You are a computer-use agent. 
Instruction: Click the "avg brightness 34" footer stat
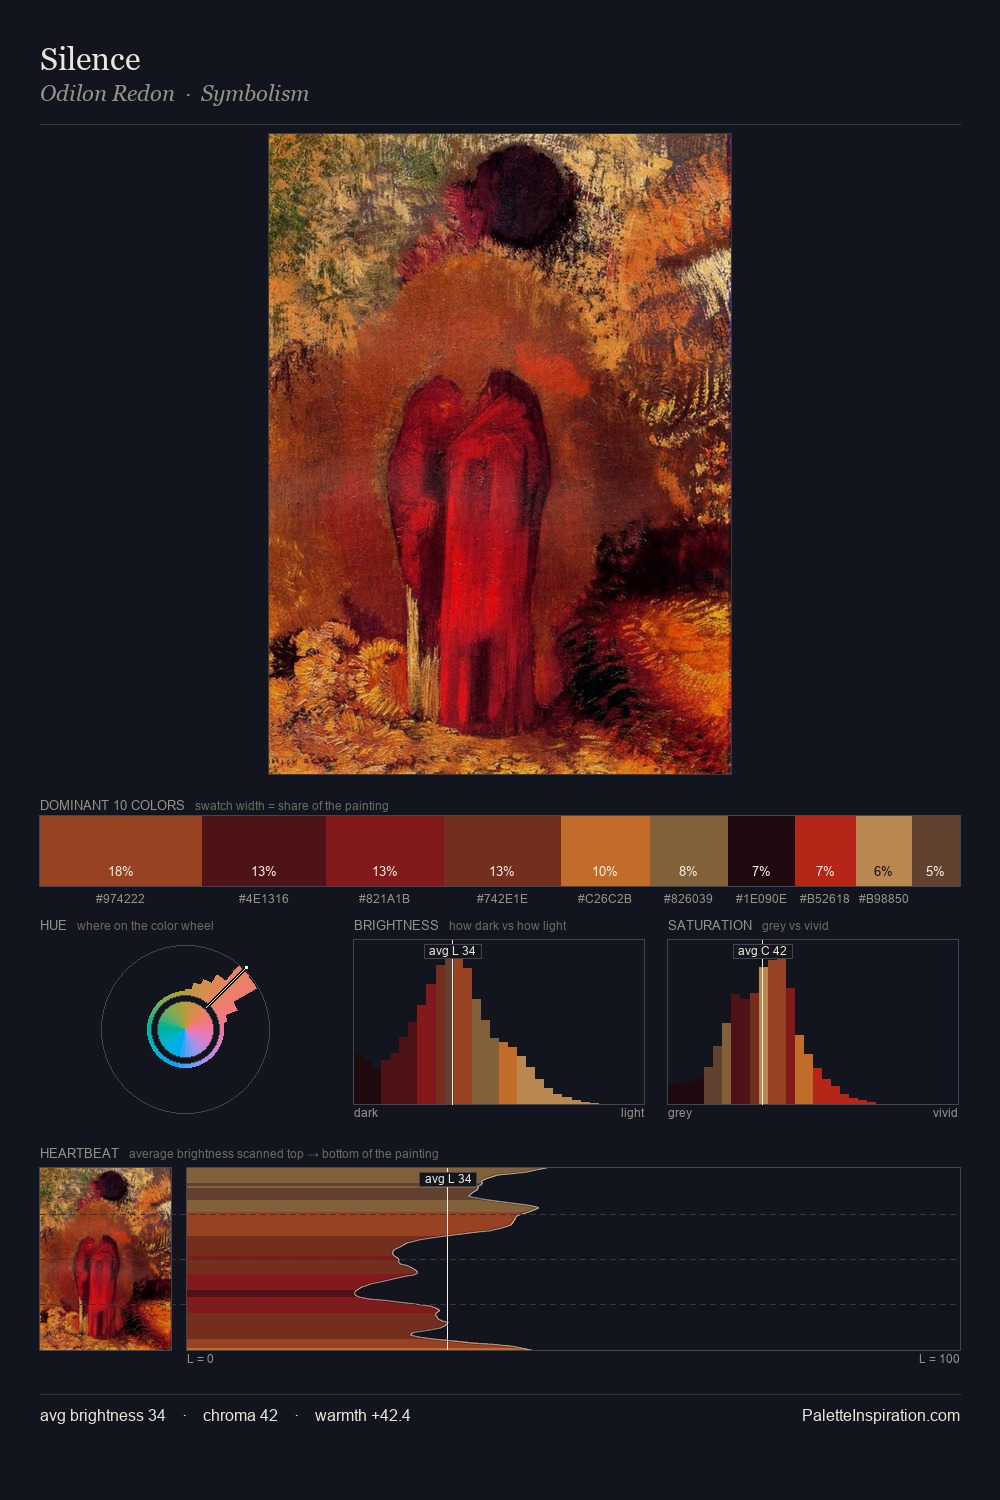coord(103,1416)
